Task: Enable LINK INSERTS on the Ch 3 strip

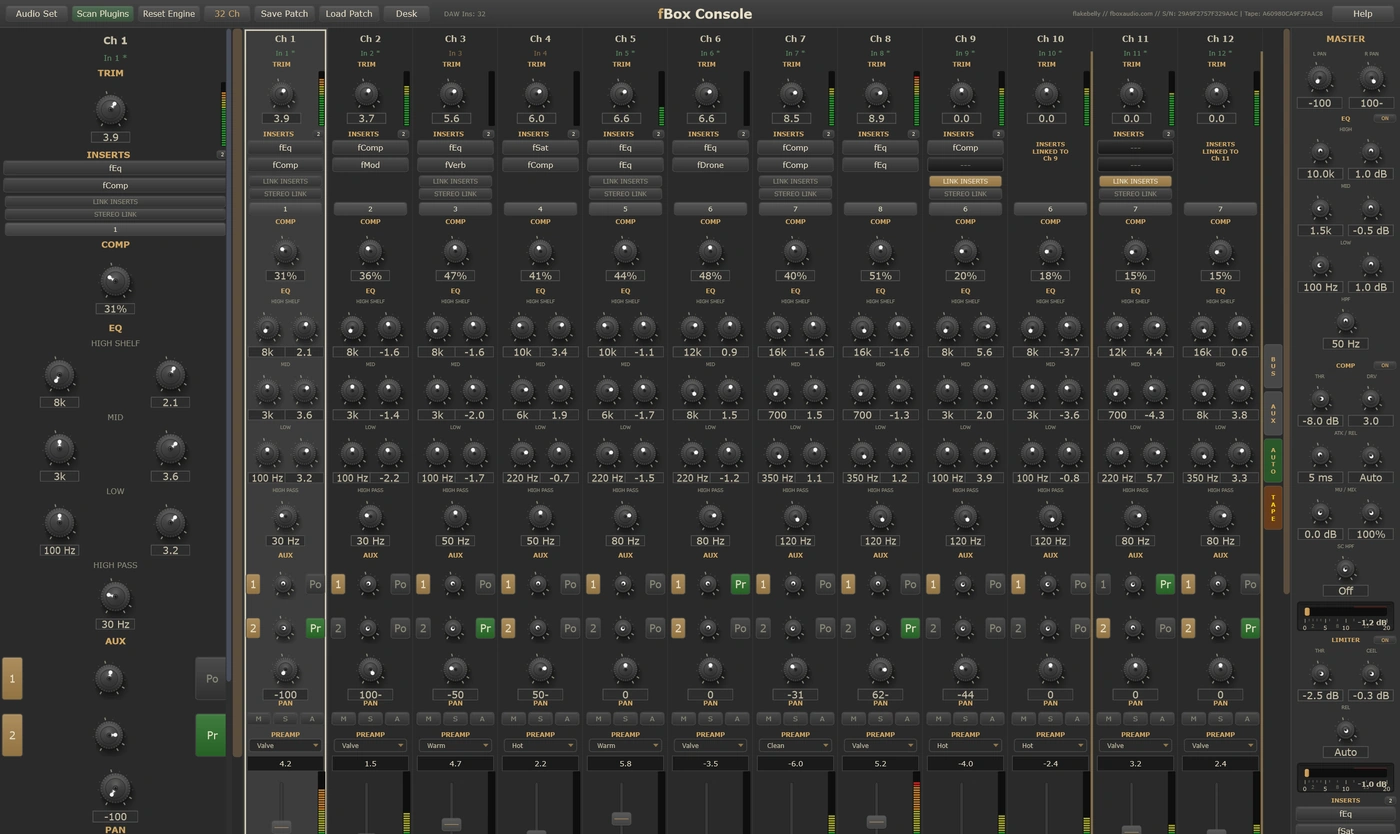Action: click(x=455, y=181)
